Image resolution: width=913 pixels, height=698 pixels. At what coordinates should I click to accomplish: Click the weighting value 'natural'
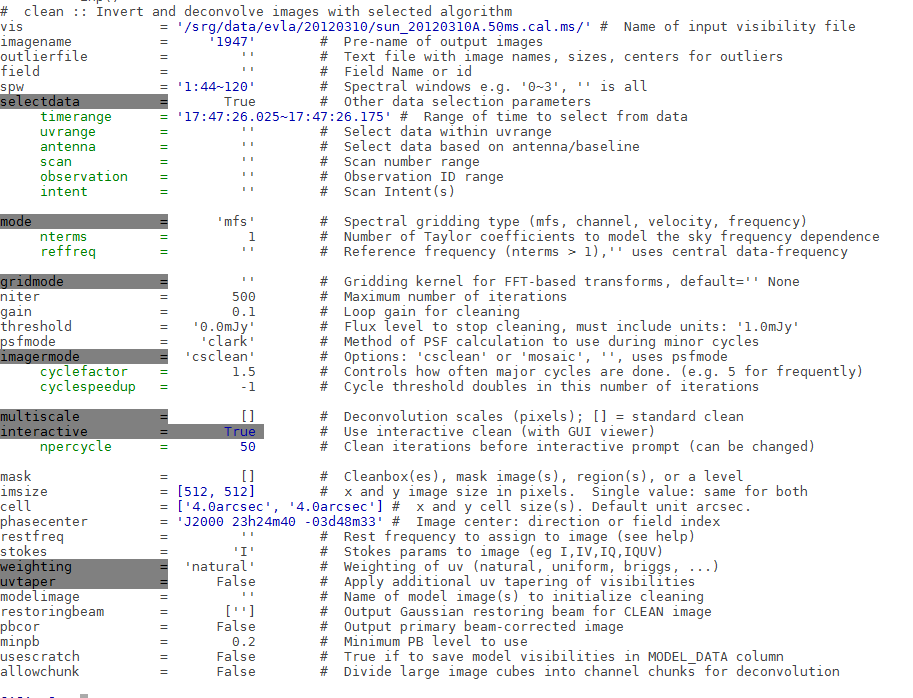(x=220, y=566)
